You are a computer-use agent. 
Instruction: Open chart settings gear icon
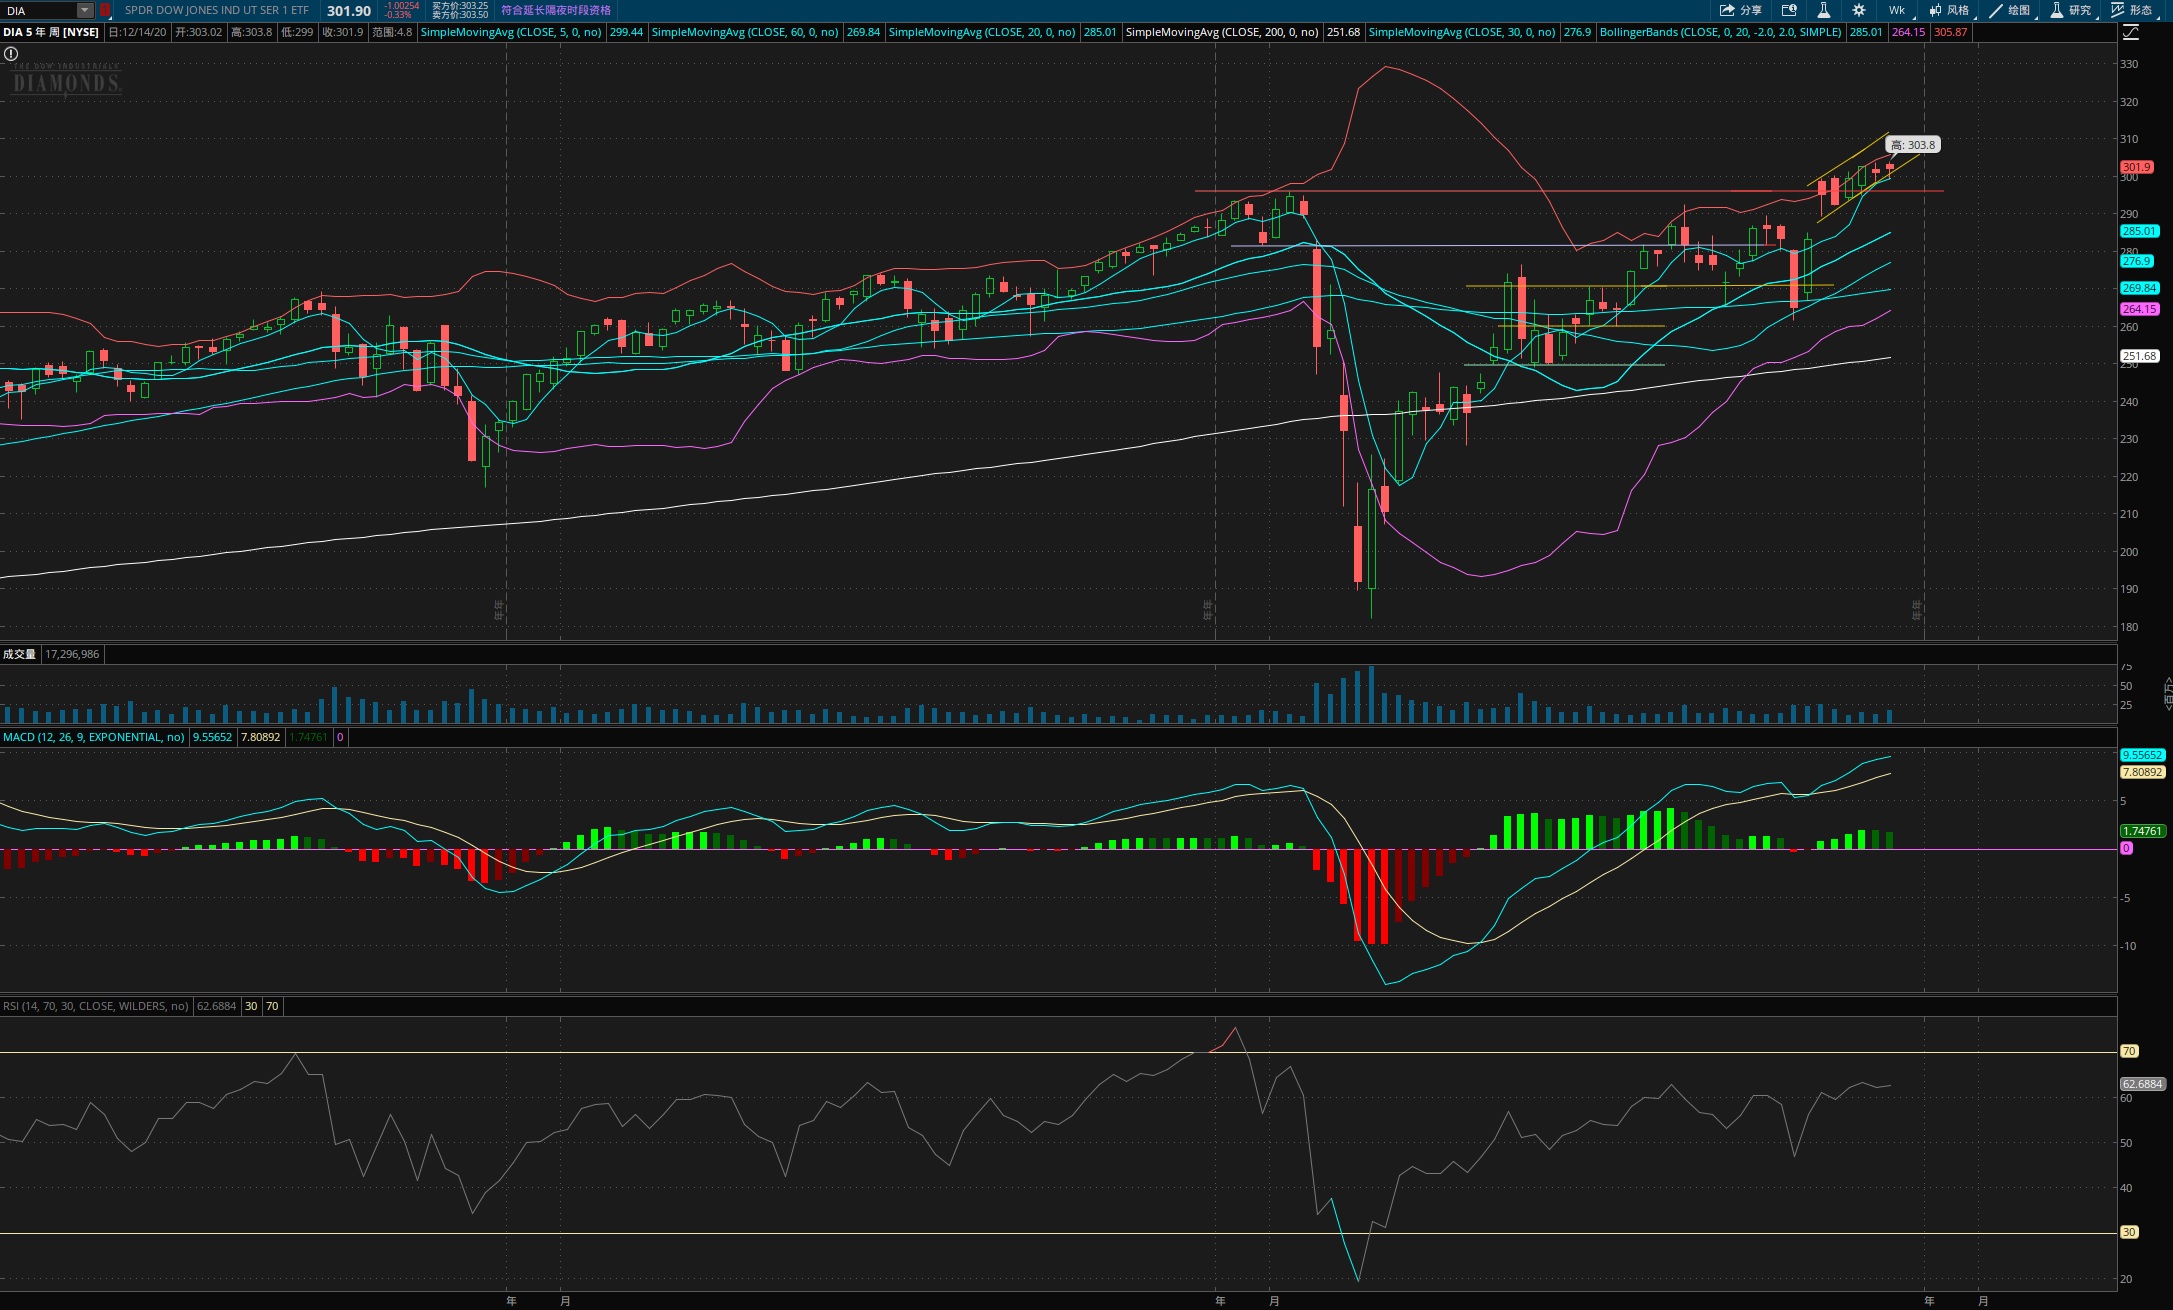point(1859,10)
